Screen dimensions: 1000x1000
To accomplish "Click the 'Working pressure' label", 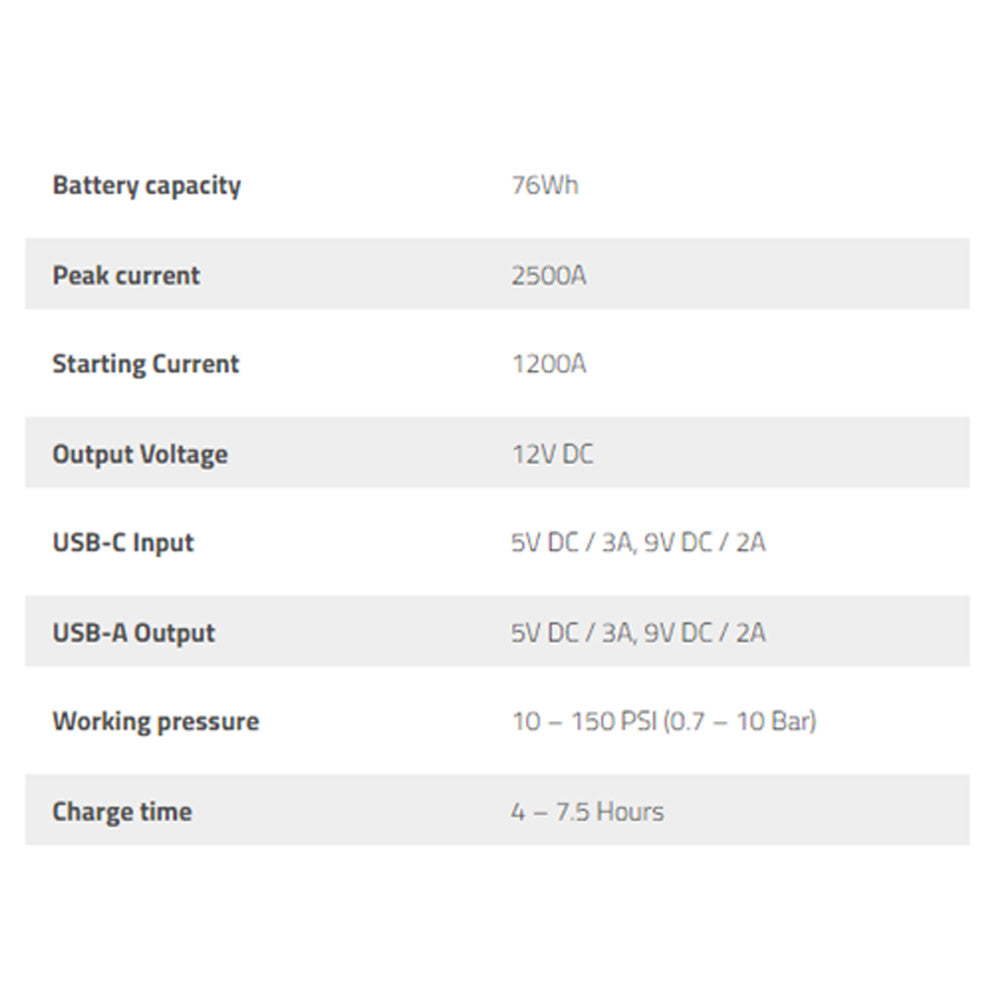I will [155, 722].
